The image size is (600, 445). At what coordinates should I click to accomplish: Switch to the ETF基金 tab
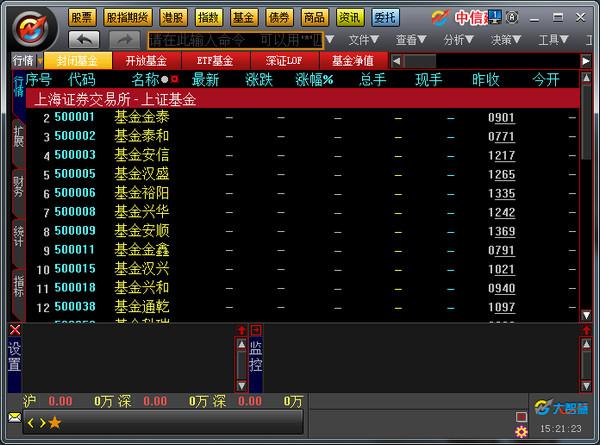click(215, 60)
